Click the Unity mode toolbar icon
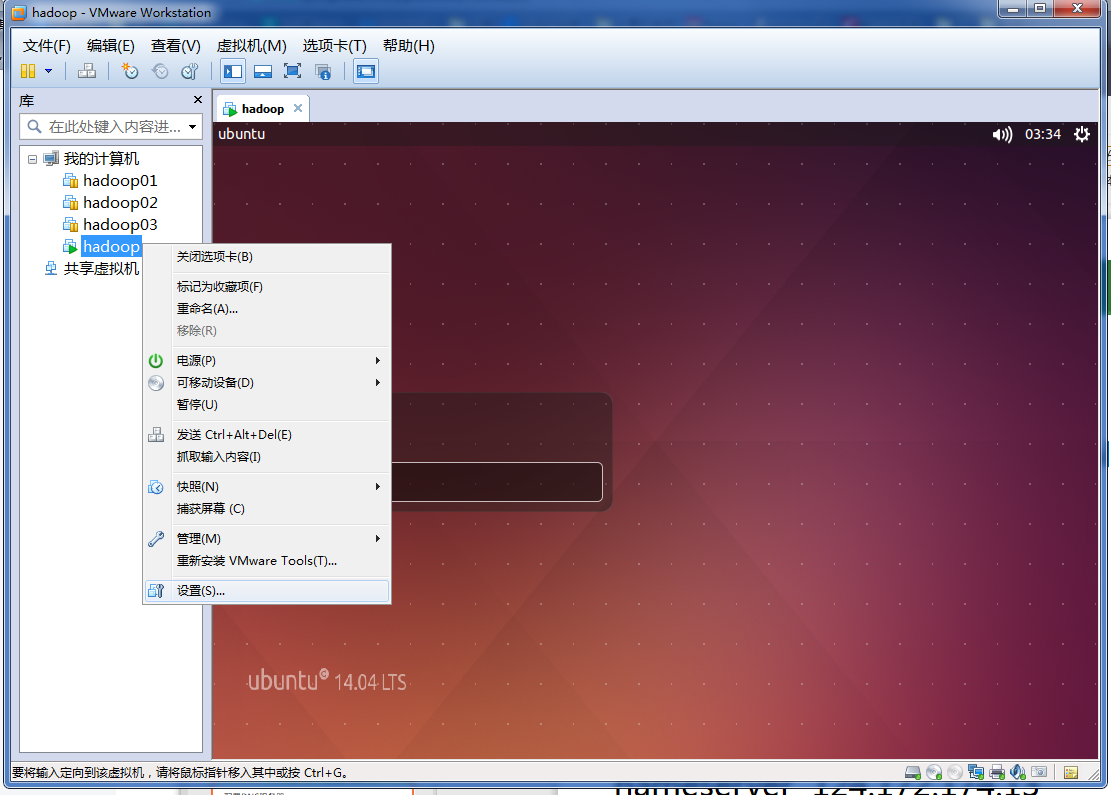Image resolution: width=1111 pixels, height=795 pixels. pyautogui.click(x=323, y=71)
